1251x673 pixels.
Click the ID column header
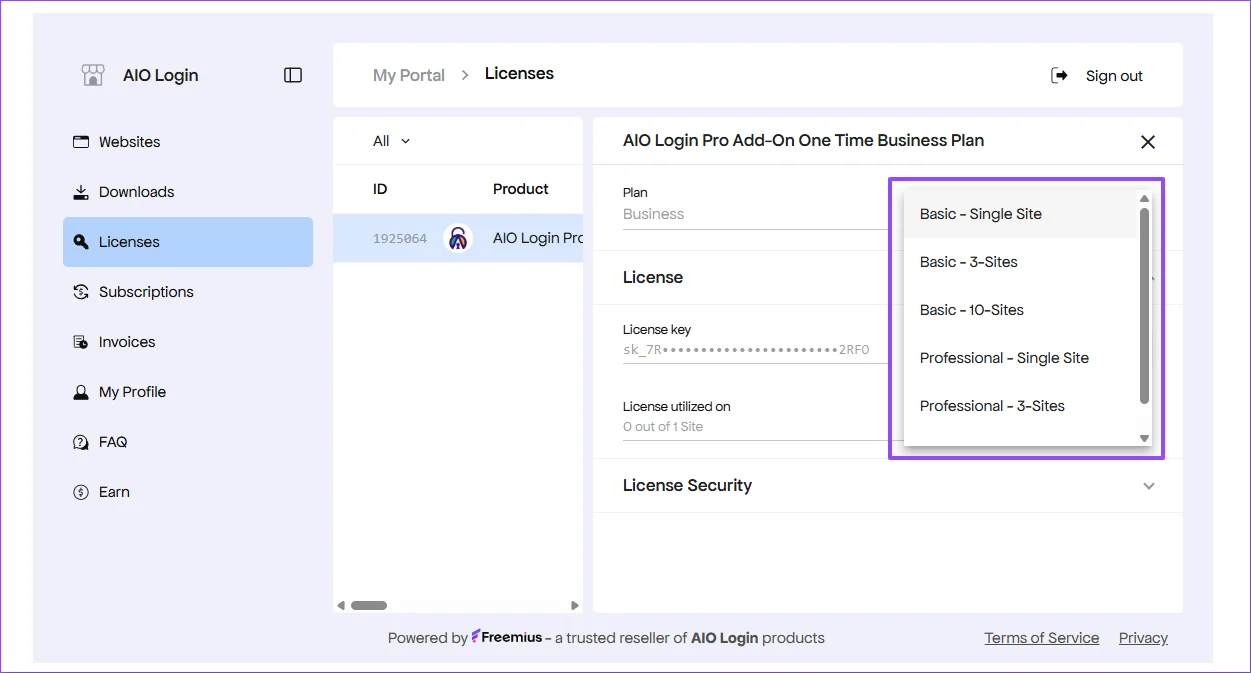[x=380, y=189]
